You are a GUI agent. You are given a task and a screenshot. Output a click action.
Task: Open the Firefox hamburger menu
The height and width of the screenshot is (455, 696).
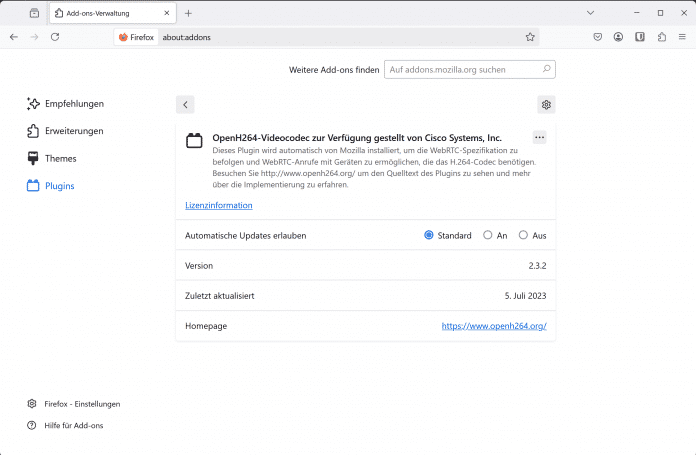(x=682, y=37)
